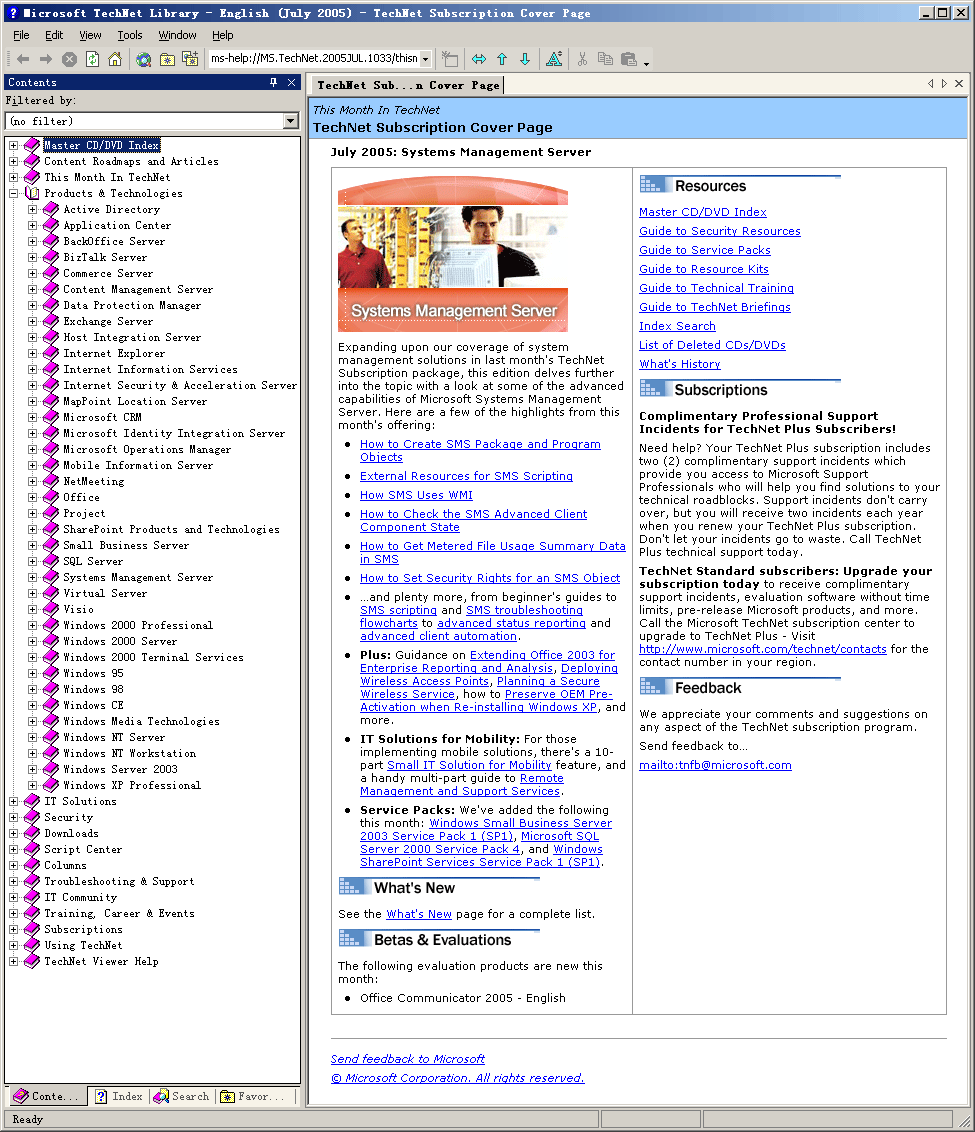Open the Master CD/DVD Index link
975x1132 pixels.
point(702,212)
